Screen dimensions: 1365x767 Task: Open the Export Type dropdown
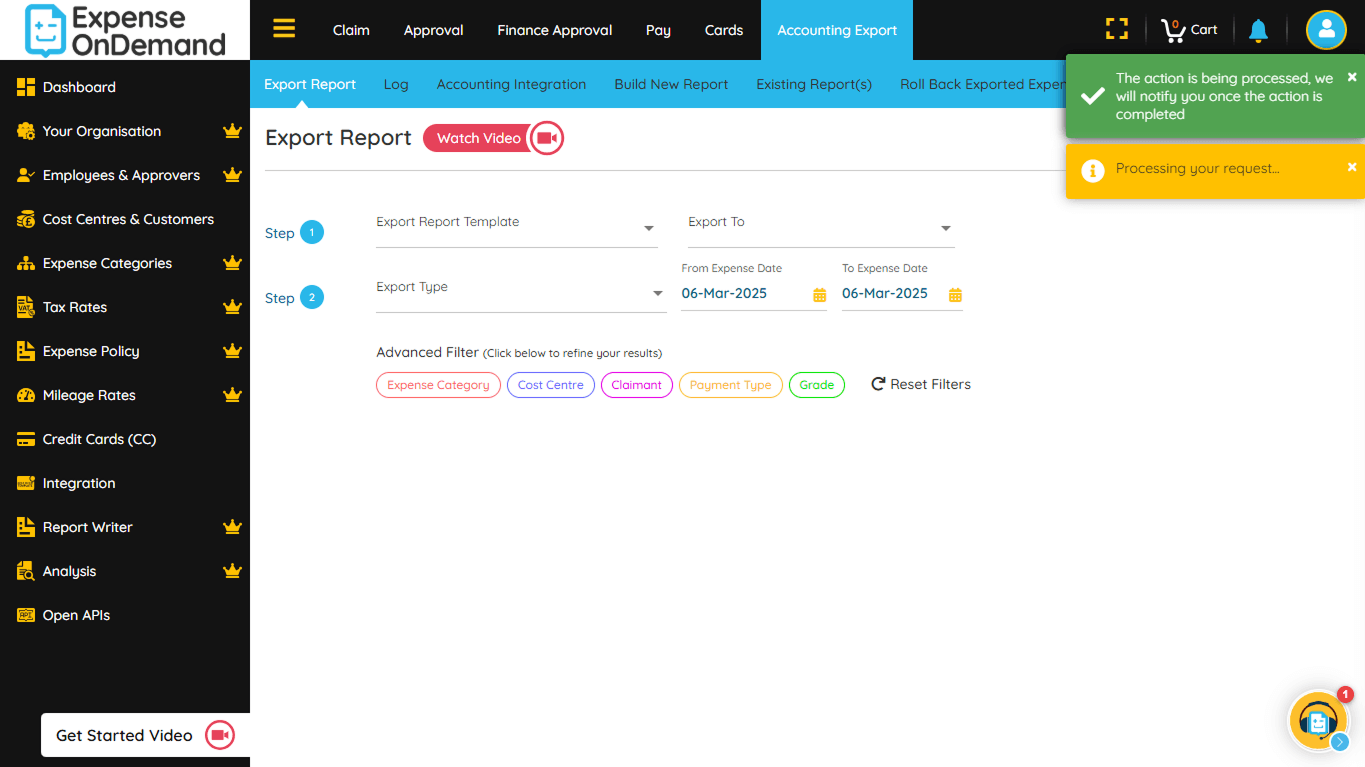(521, 293)
